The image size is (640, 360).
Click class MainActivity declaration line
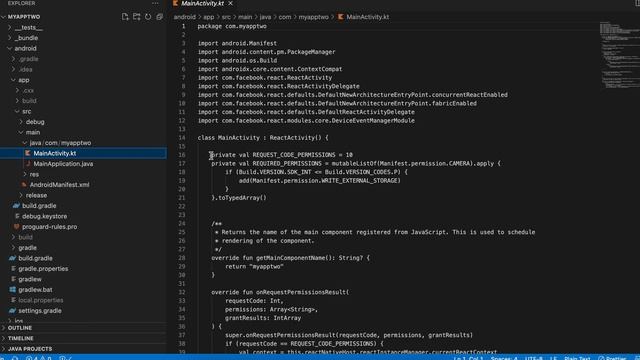(x=263, y=138)
